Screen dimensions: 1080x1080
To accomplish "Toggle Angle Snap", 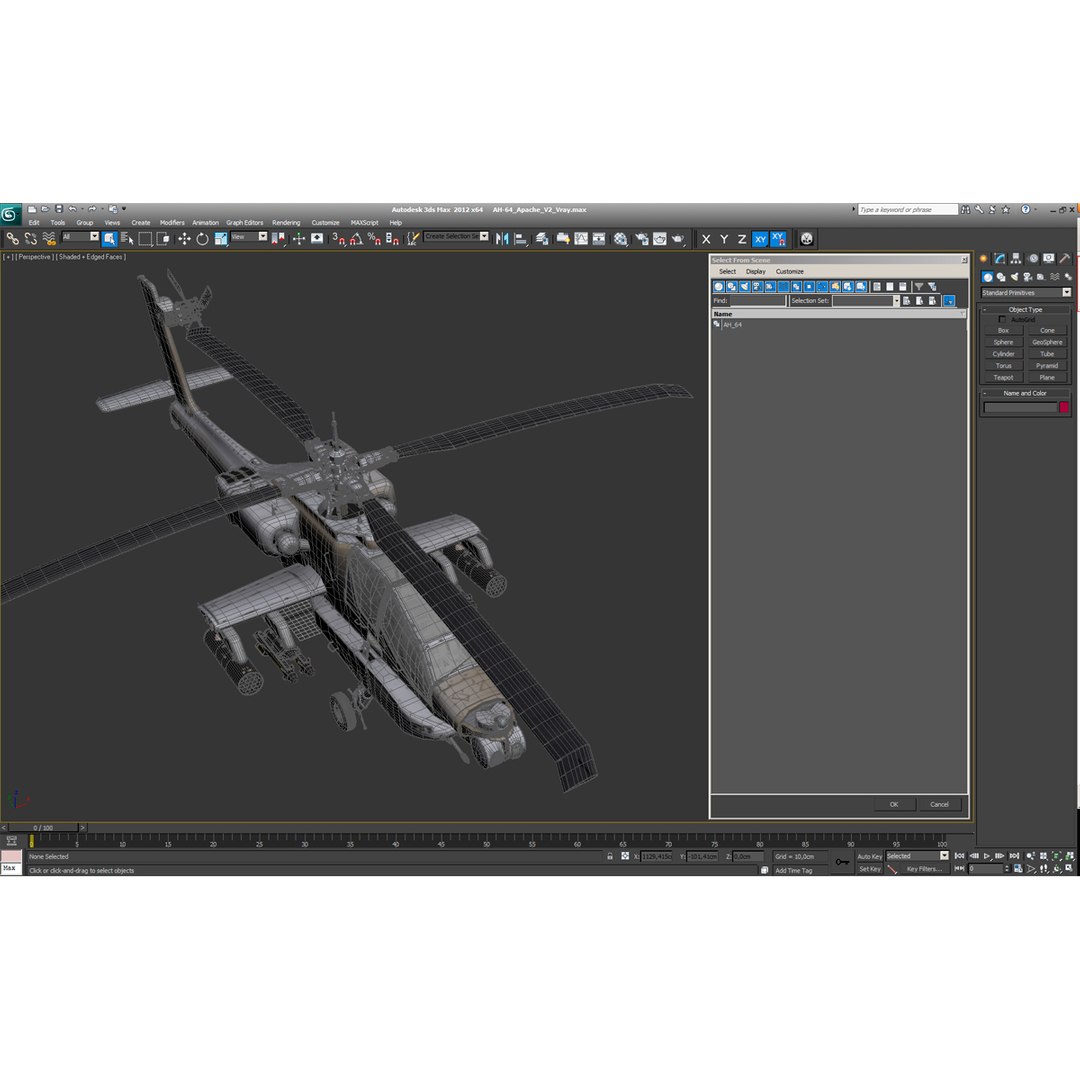I will 356,239.
